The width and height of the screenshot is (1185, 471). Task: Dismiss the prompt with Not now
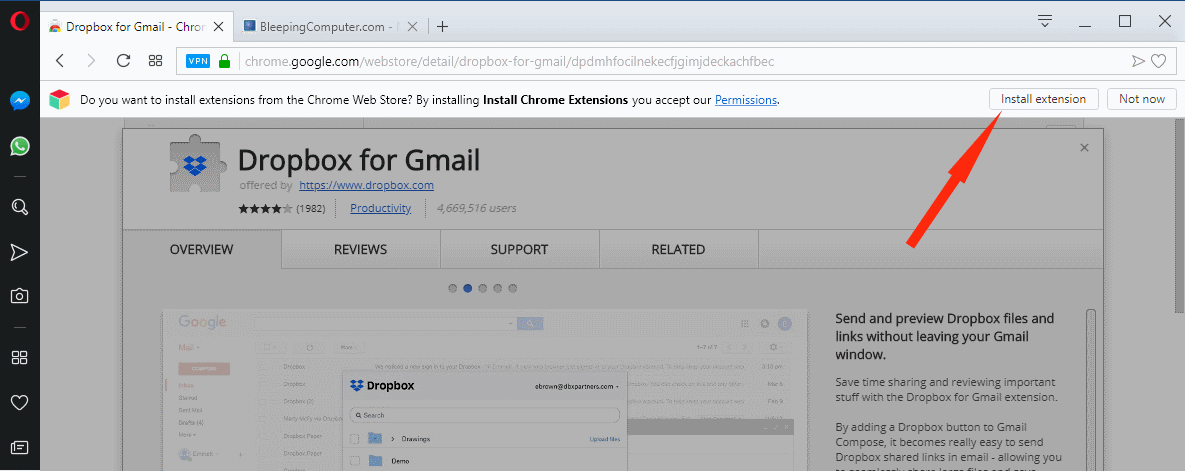coord(1142,99)
